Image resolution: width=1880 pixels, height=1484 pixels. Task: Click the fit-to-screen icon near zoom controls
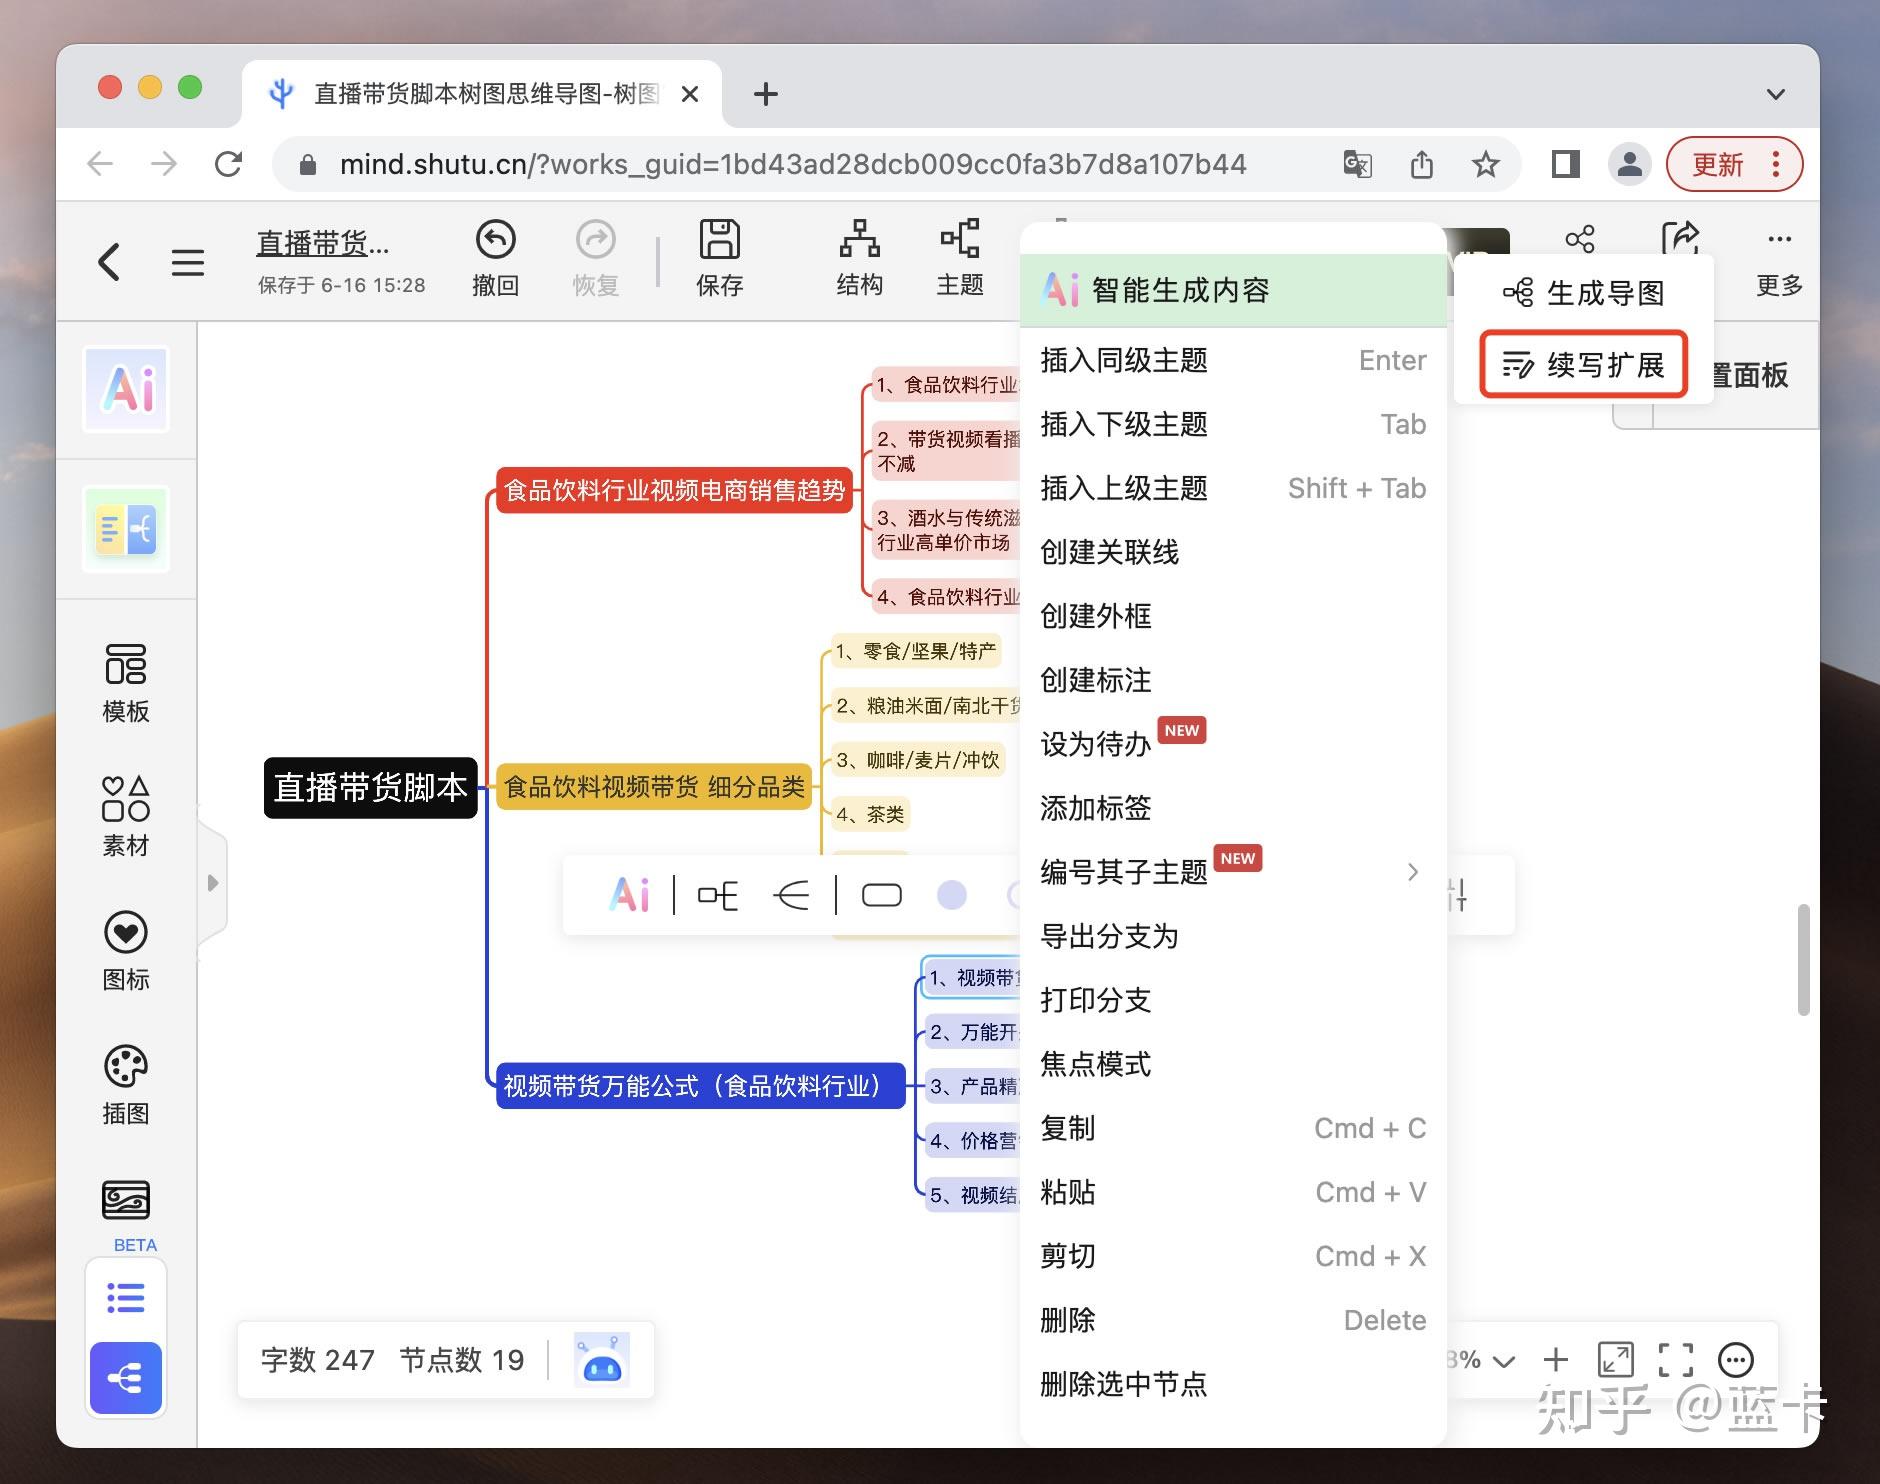click(1616, 1360)
